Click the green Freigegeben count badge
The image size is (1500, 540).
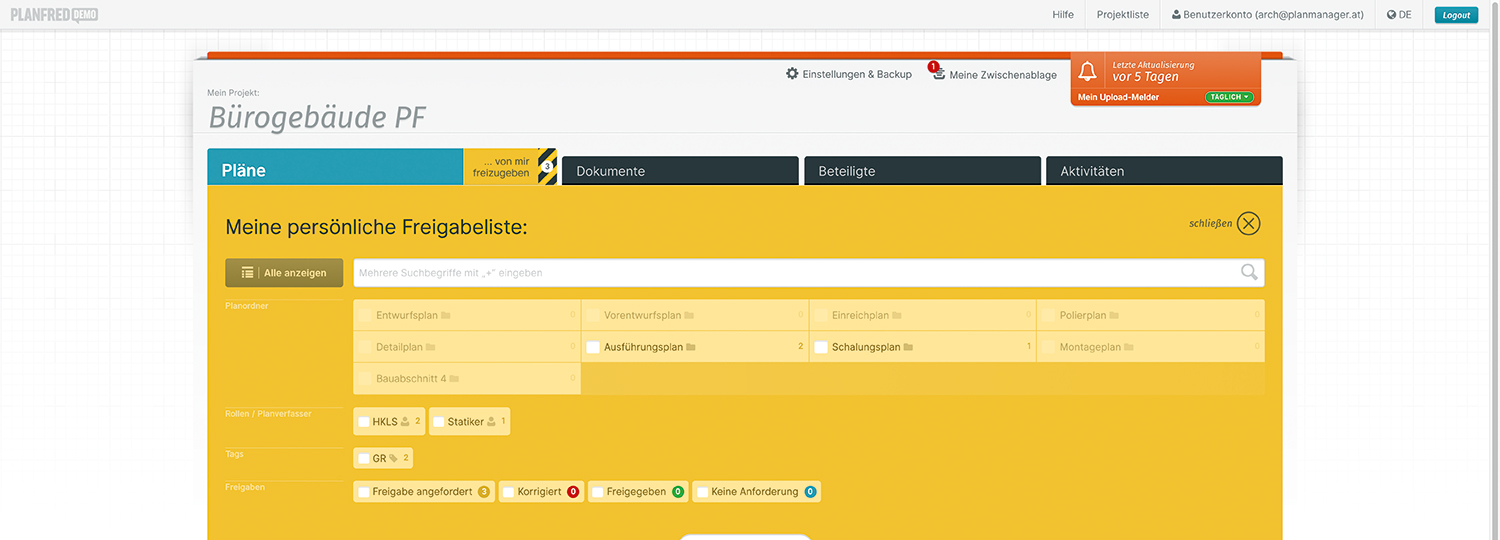pyautogui.click(x=678, y=492)
